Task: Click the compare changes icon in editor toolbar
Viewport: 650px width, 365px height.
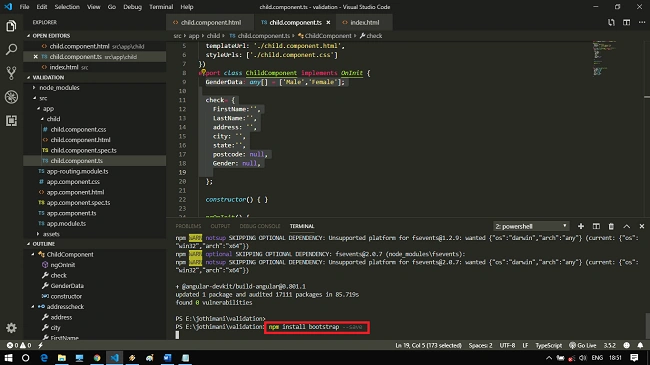Action: [x=611, y=22]
